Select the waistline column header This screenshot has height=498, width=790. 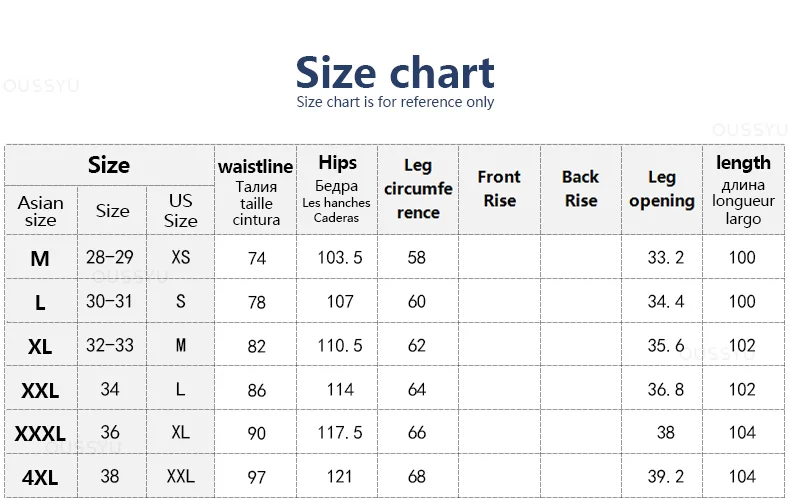point(256,190)
